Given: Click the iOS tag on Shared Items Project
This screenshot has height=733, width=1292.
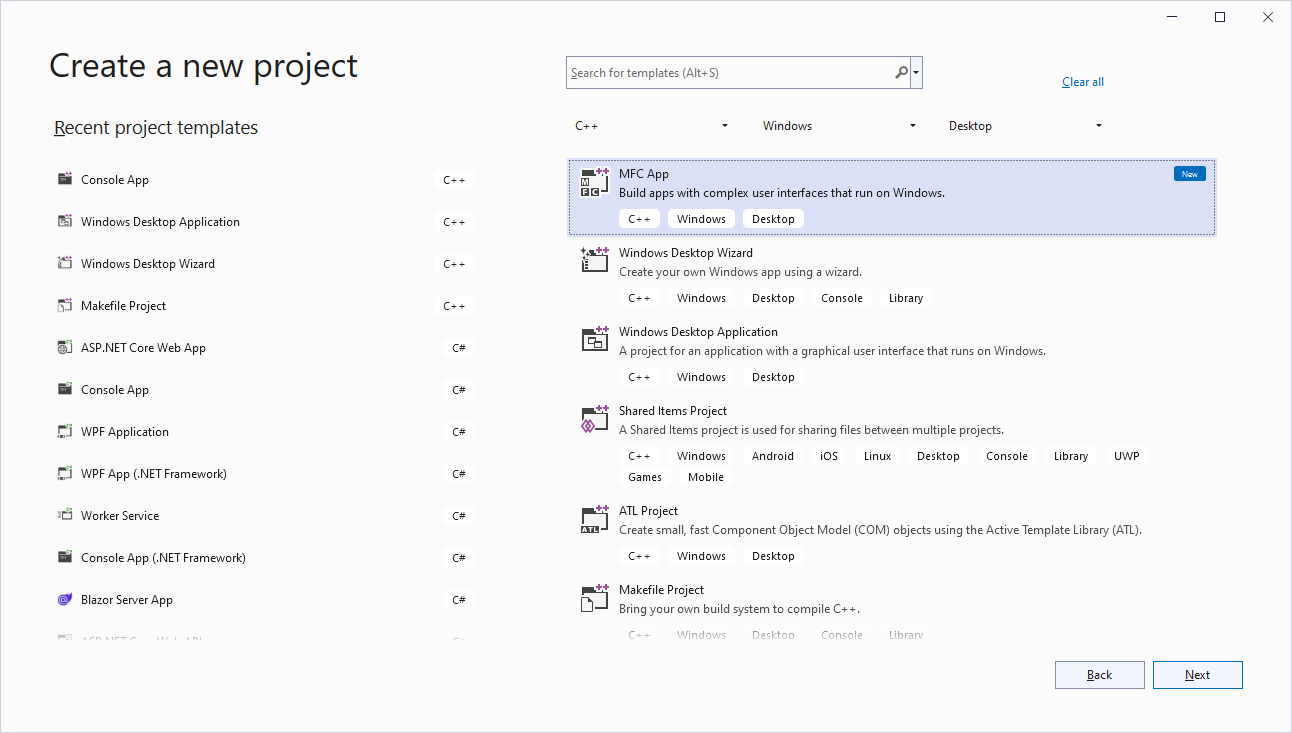Looking at the screenshot, I should (x=829, y=456).
